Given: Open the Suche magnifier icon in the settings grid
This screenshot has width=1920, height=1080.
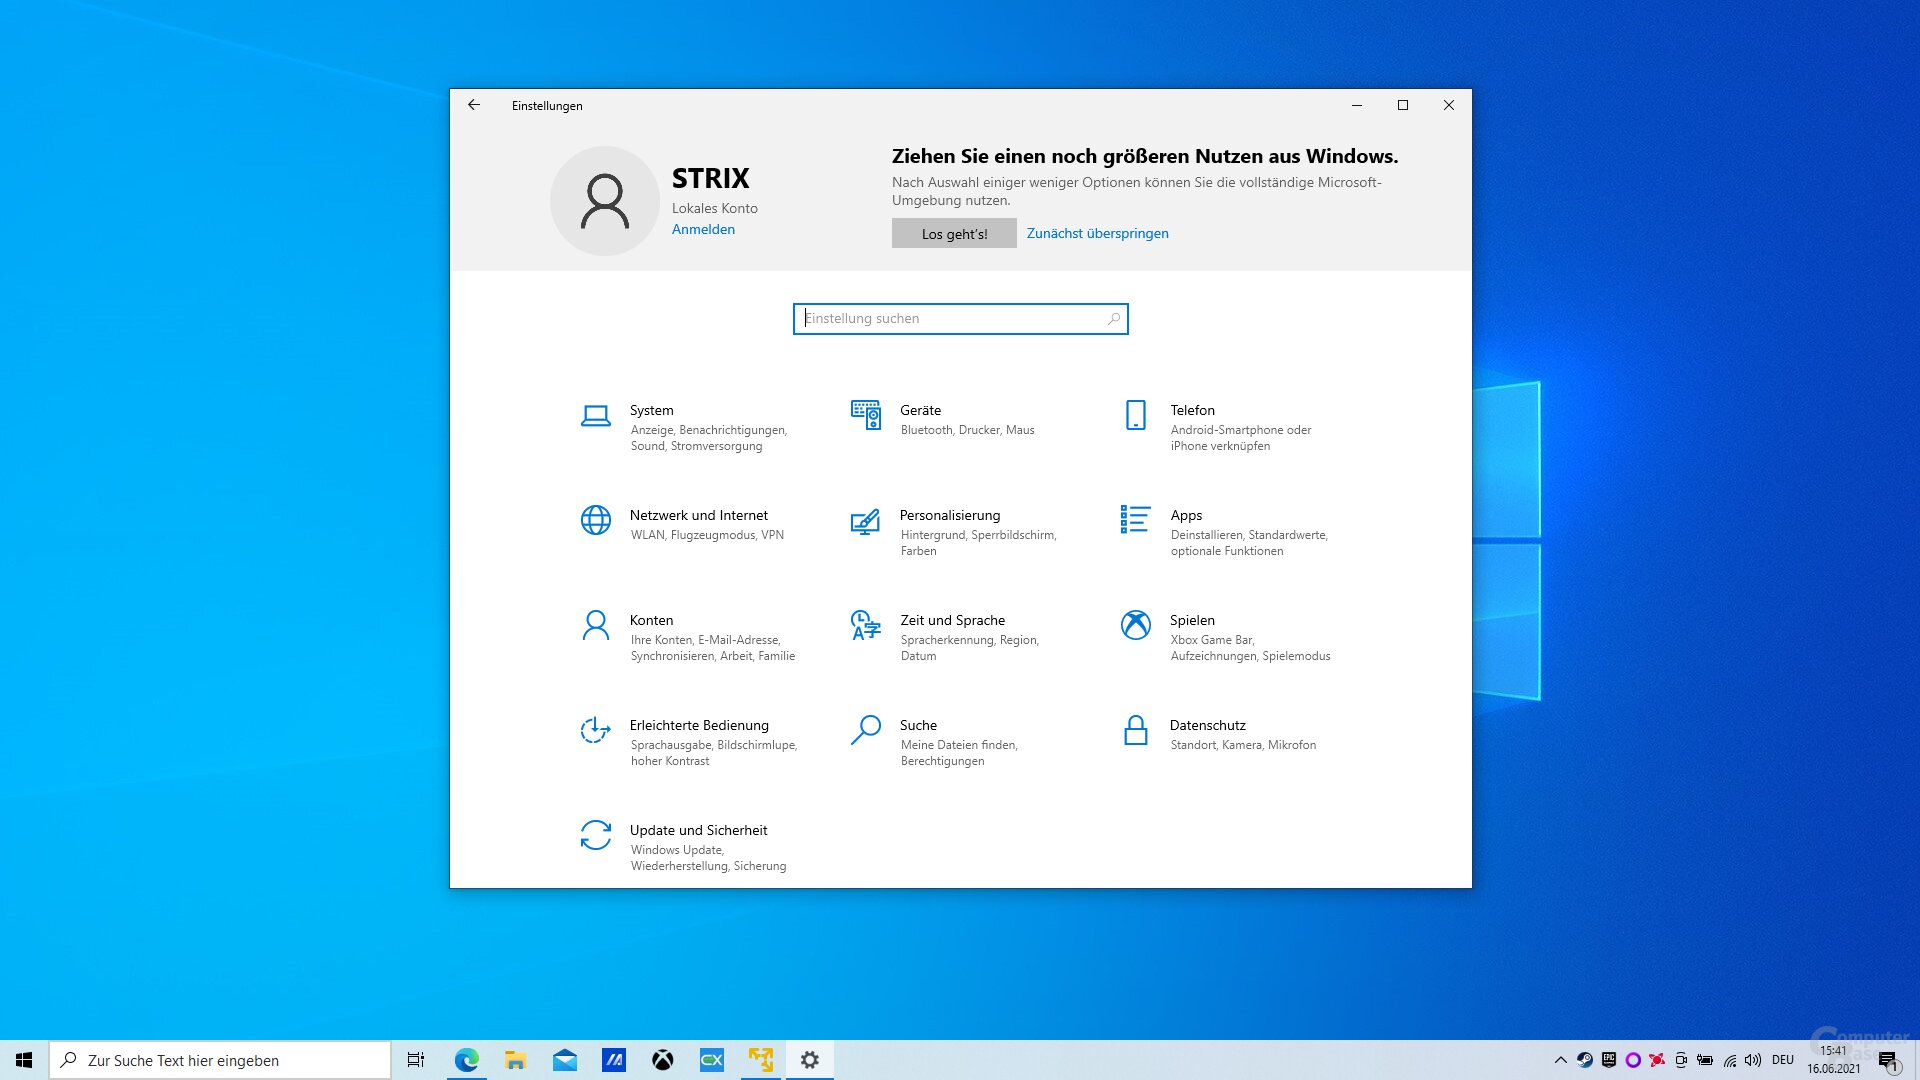Looking at the screenshot, I should click(866, 730).
